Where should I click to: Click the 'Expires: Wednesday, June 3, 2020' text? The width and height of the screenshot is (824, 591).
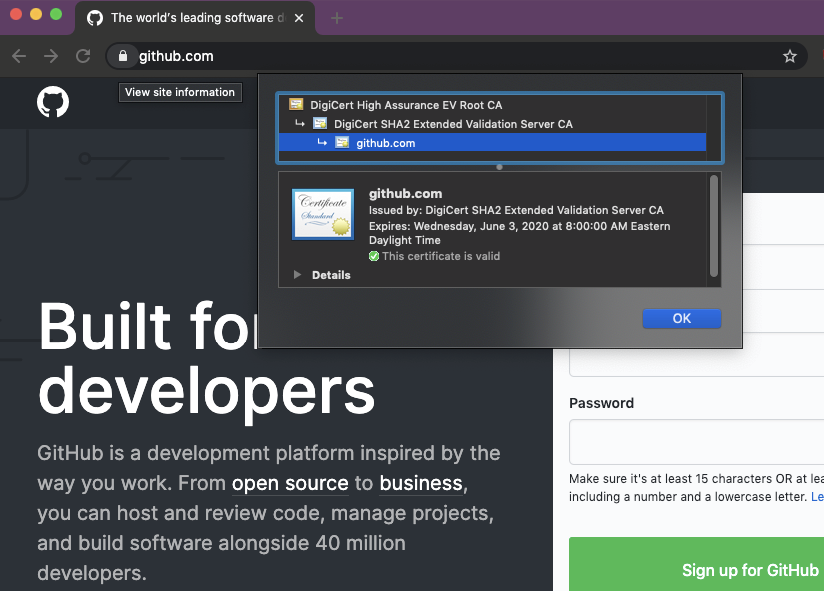(x=519, y=233)
